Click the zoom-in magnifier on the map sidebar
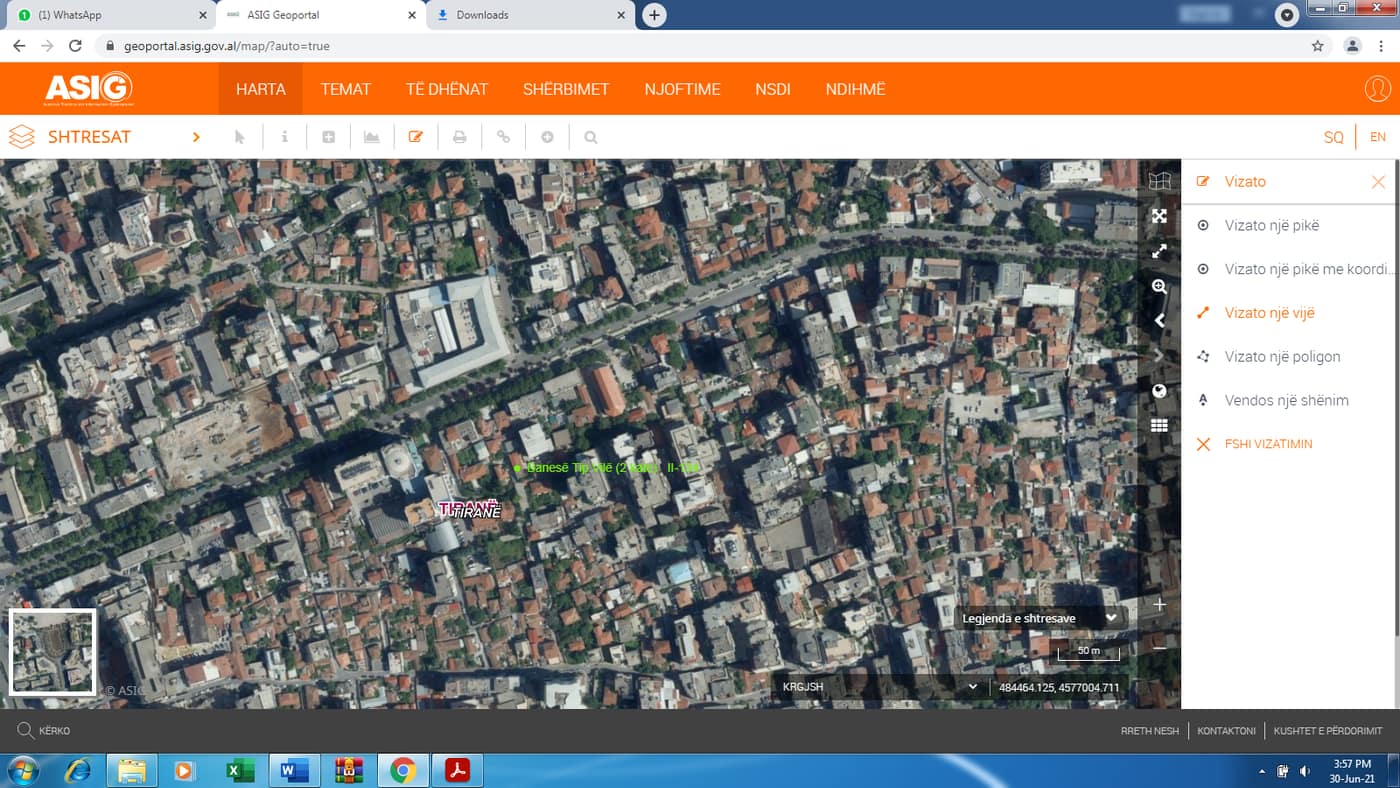The height and width of the screenshot is (788, 1400). coord(1159,286)
